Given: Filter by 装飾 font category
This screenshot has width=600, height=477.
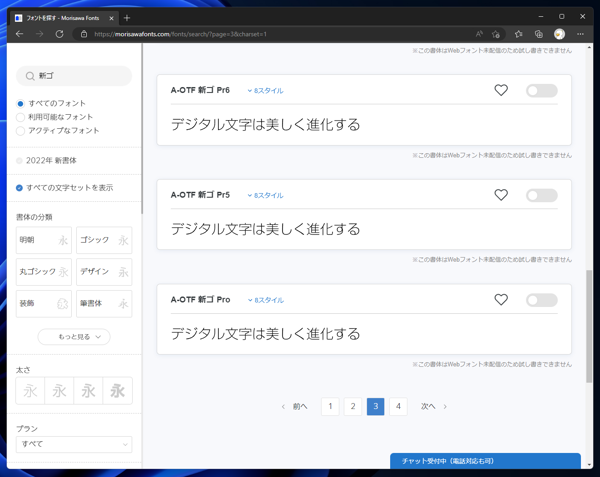Looking at the screenshot, I should coord(44,304).
